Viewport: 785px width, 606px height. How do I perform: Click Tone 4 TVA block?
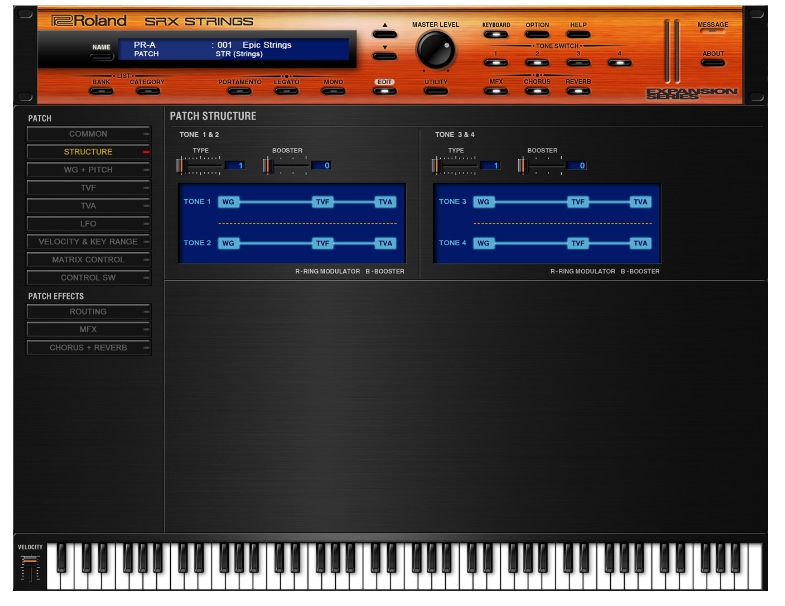pos(640,243)
